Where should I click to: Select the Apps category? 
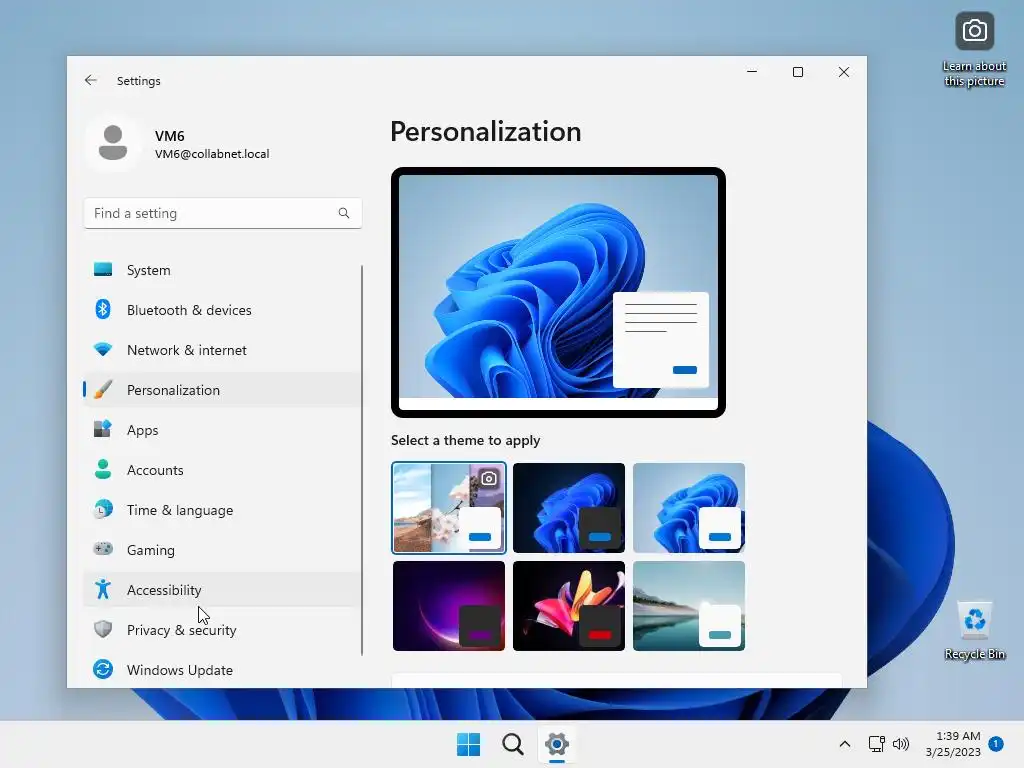click(x=222, y=430)
